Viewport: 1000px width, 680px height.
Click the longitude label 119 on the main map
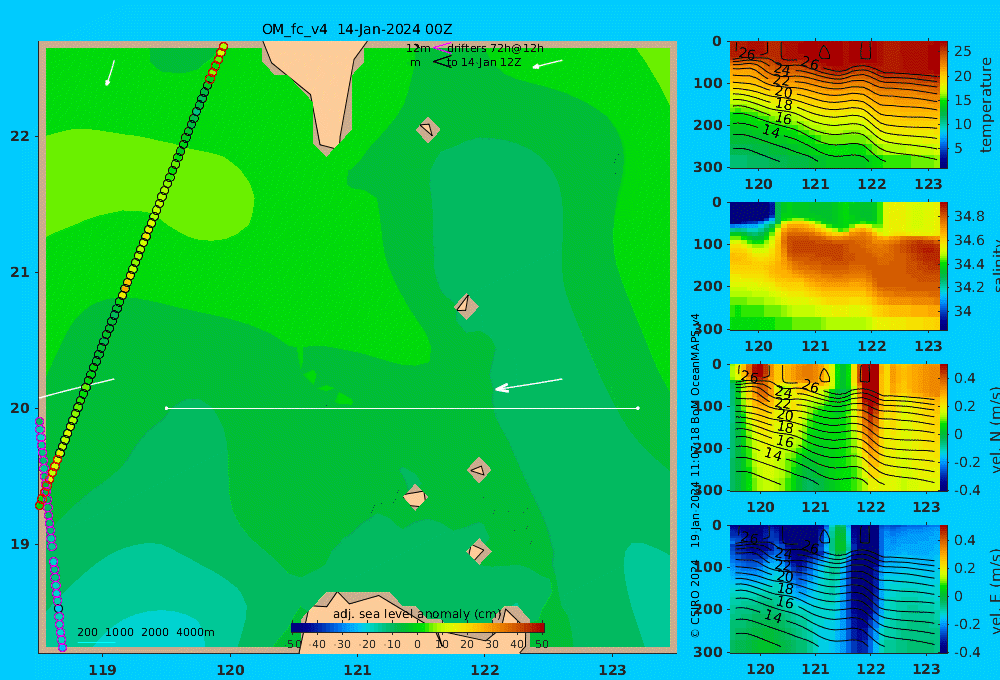coord(102,670)
